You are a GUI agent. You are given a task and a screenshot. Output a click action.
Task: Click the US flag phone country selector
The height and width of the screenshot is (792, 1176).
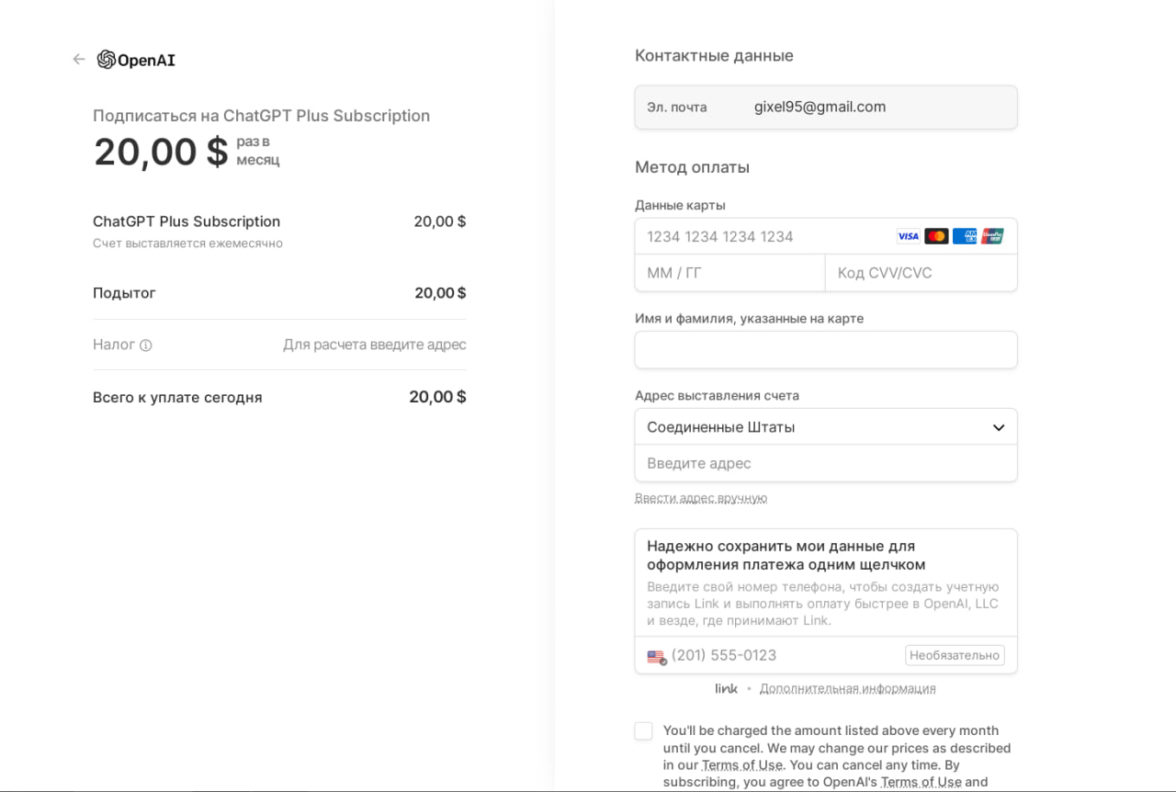click(656, 657)
